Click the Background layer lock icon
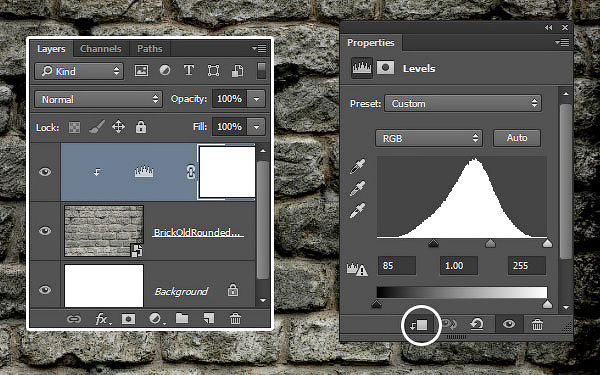The width and height of the screenshot is (600, 375). 233,290
